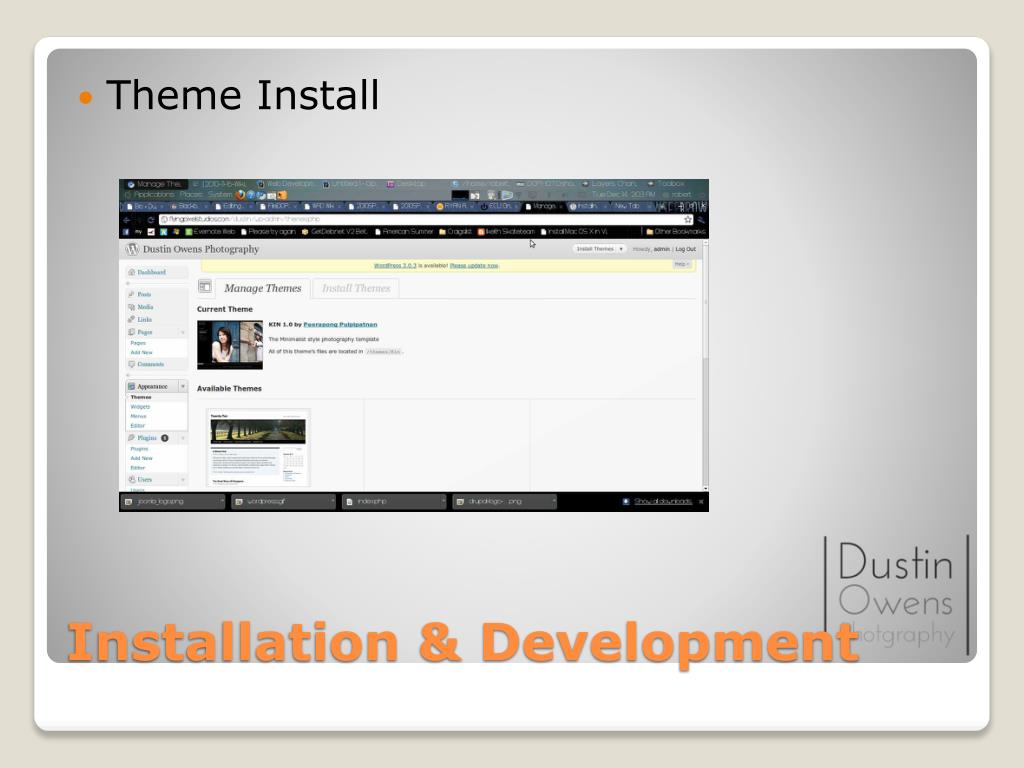This screenshot has height=768, width=1024.
Task: Click the Comments bubble icon
Action: click(x=131, y=364)
